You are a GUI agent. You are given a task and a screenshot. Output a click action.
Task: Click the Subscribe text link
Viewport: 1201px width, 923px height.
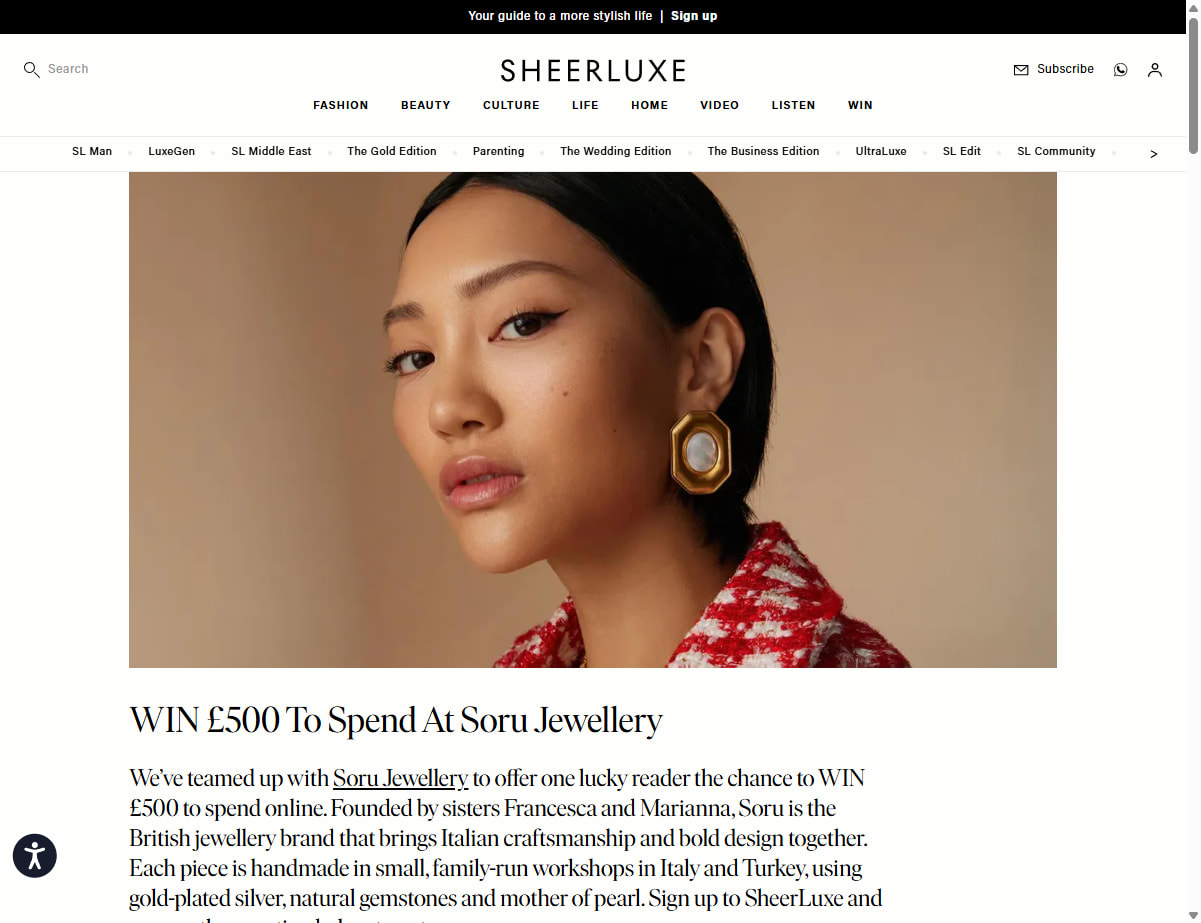pos(1065,69)
